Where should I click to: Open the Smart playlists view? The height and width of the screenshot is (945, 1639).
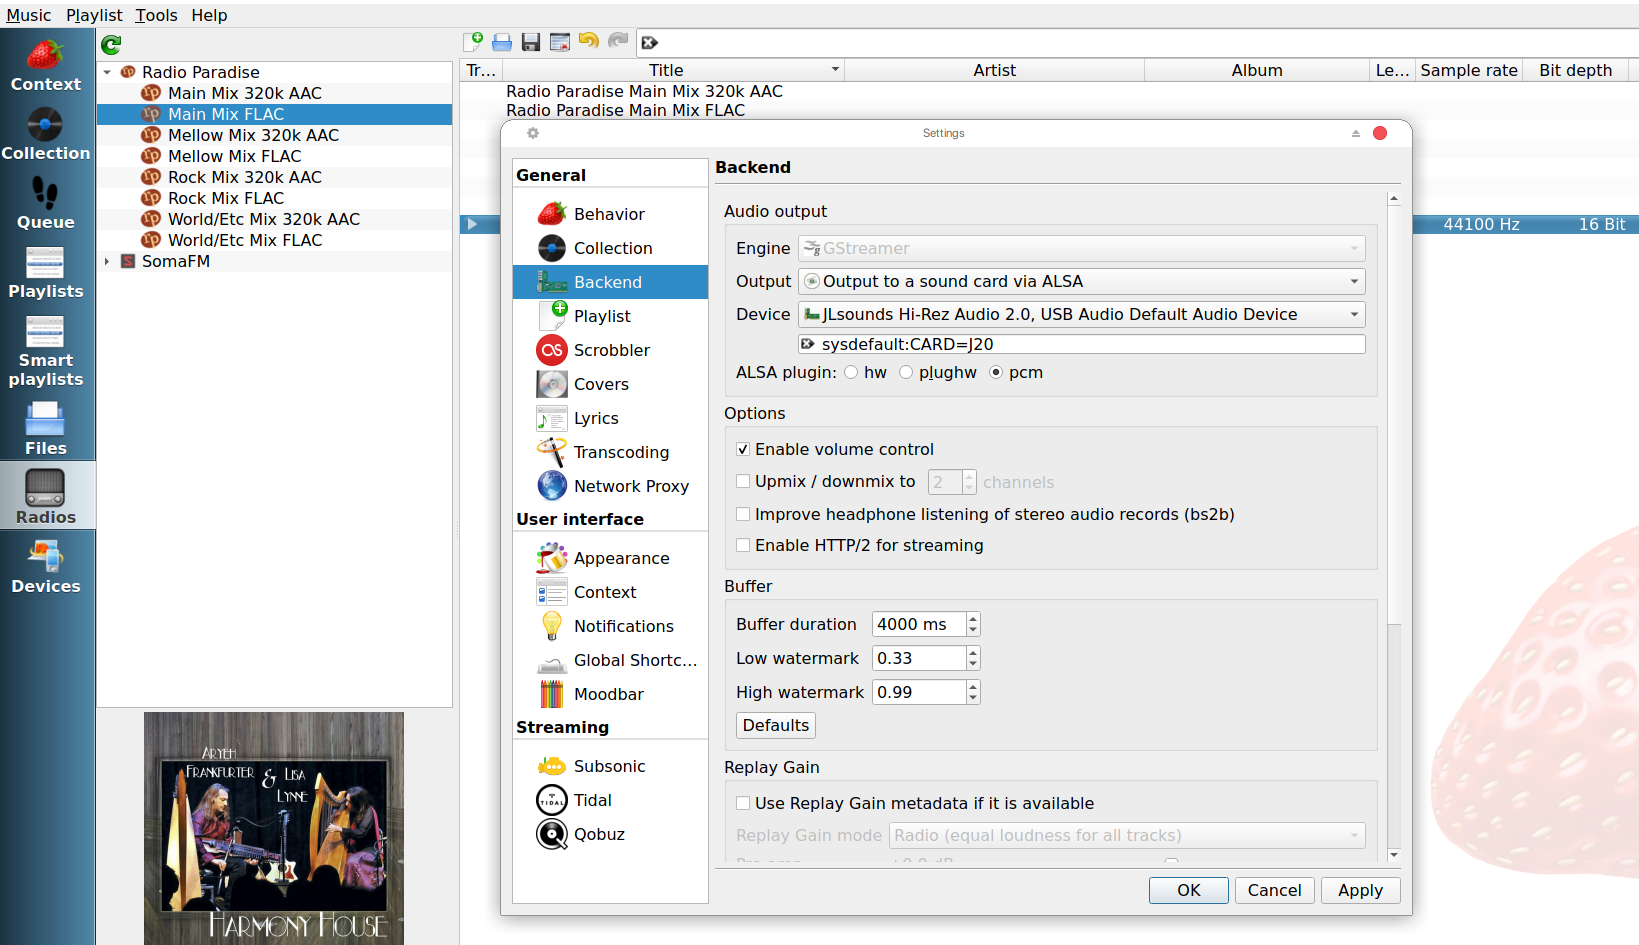(46, 350)
